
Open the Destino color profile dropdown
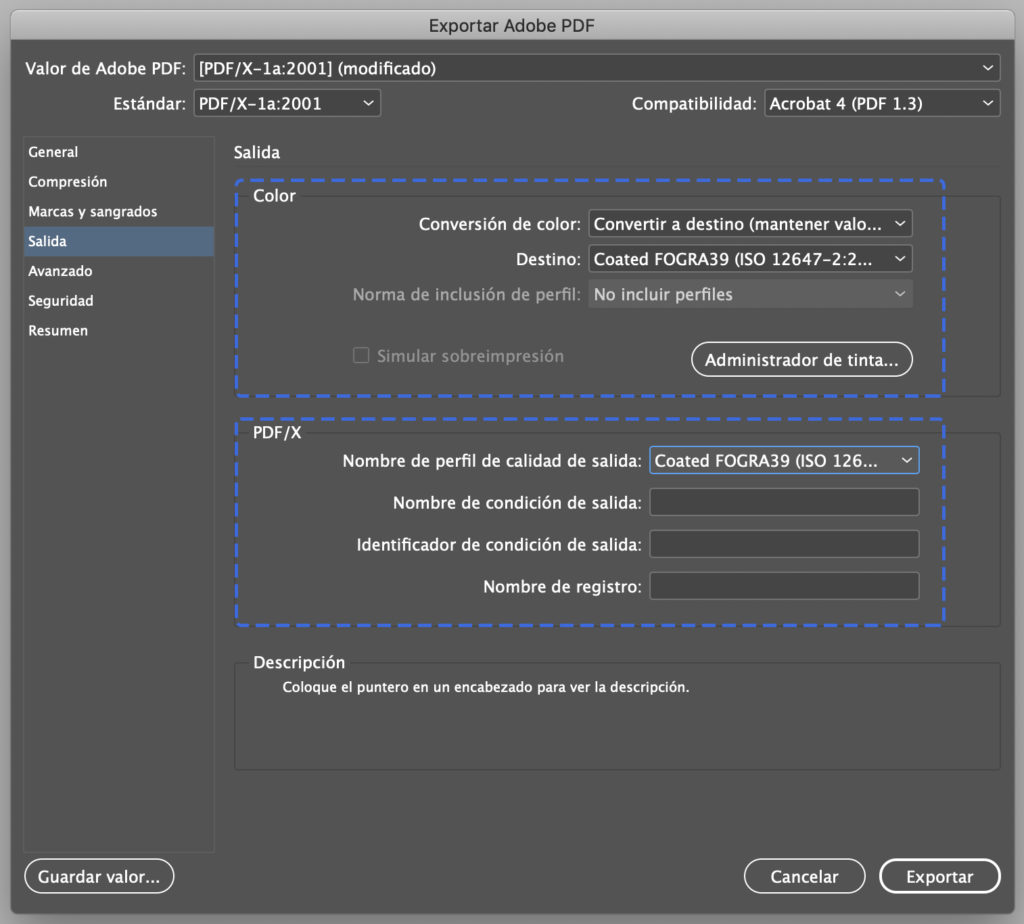click(x=750, y=259)
